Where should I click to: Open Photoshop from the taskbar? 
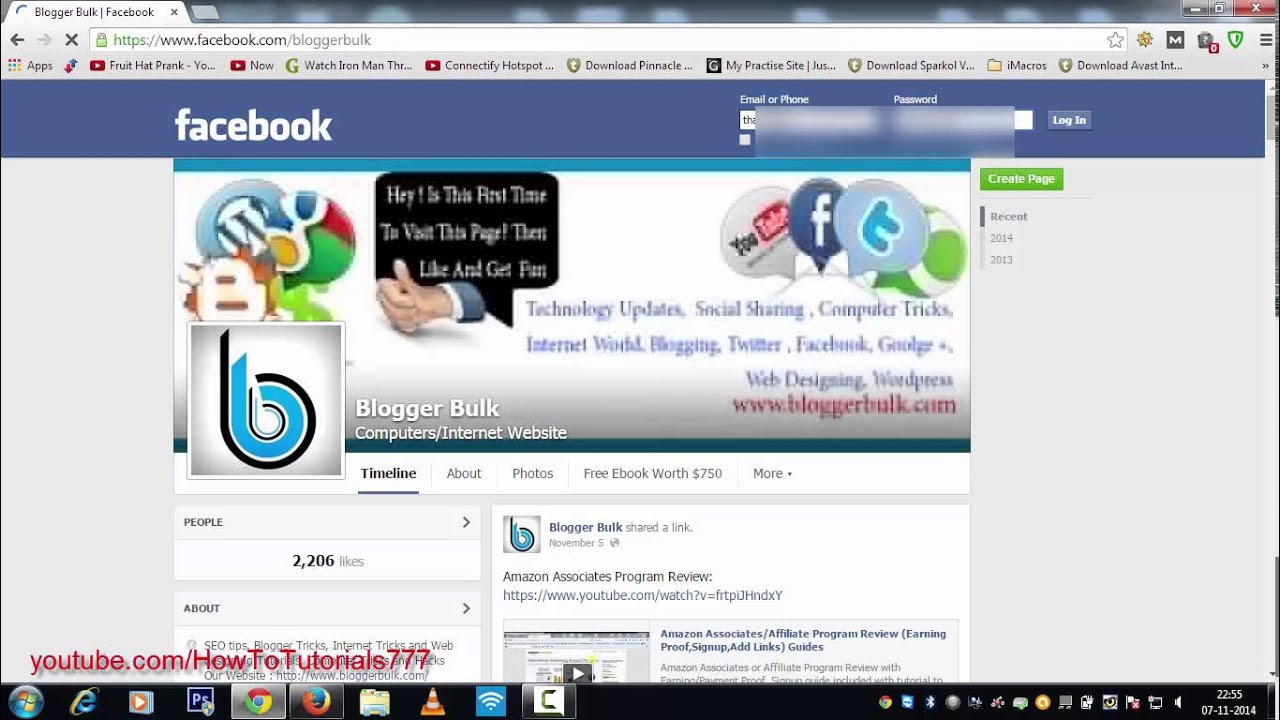(x=200, y=702)
